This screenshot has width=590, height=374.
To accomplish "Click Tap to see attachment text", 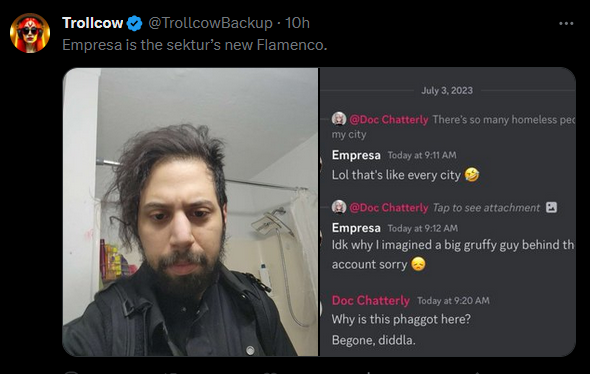I will [486, 207].
